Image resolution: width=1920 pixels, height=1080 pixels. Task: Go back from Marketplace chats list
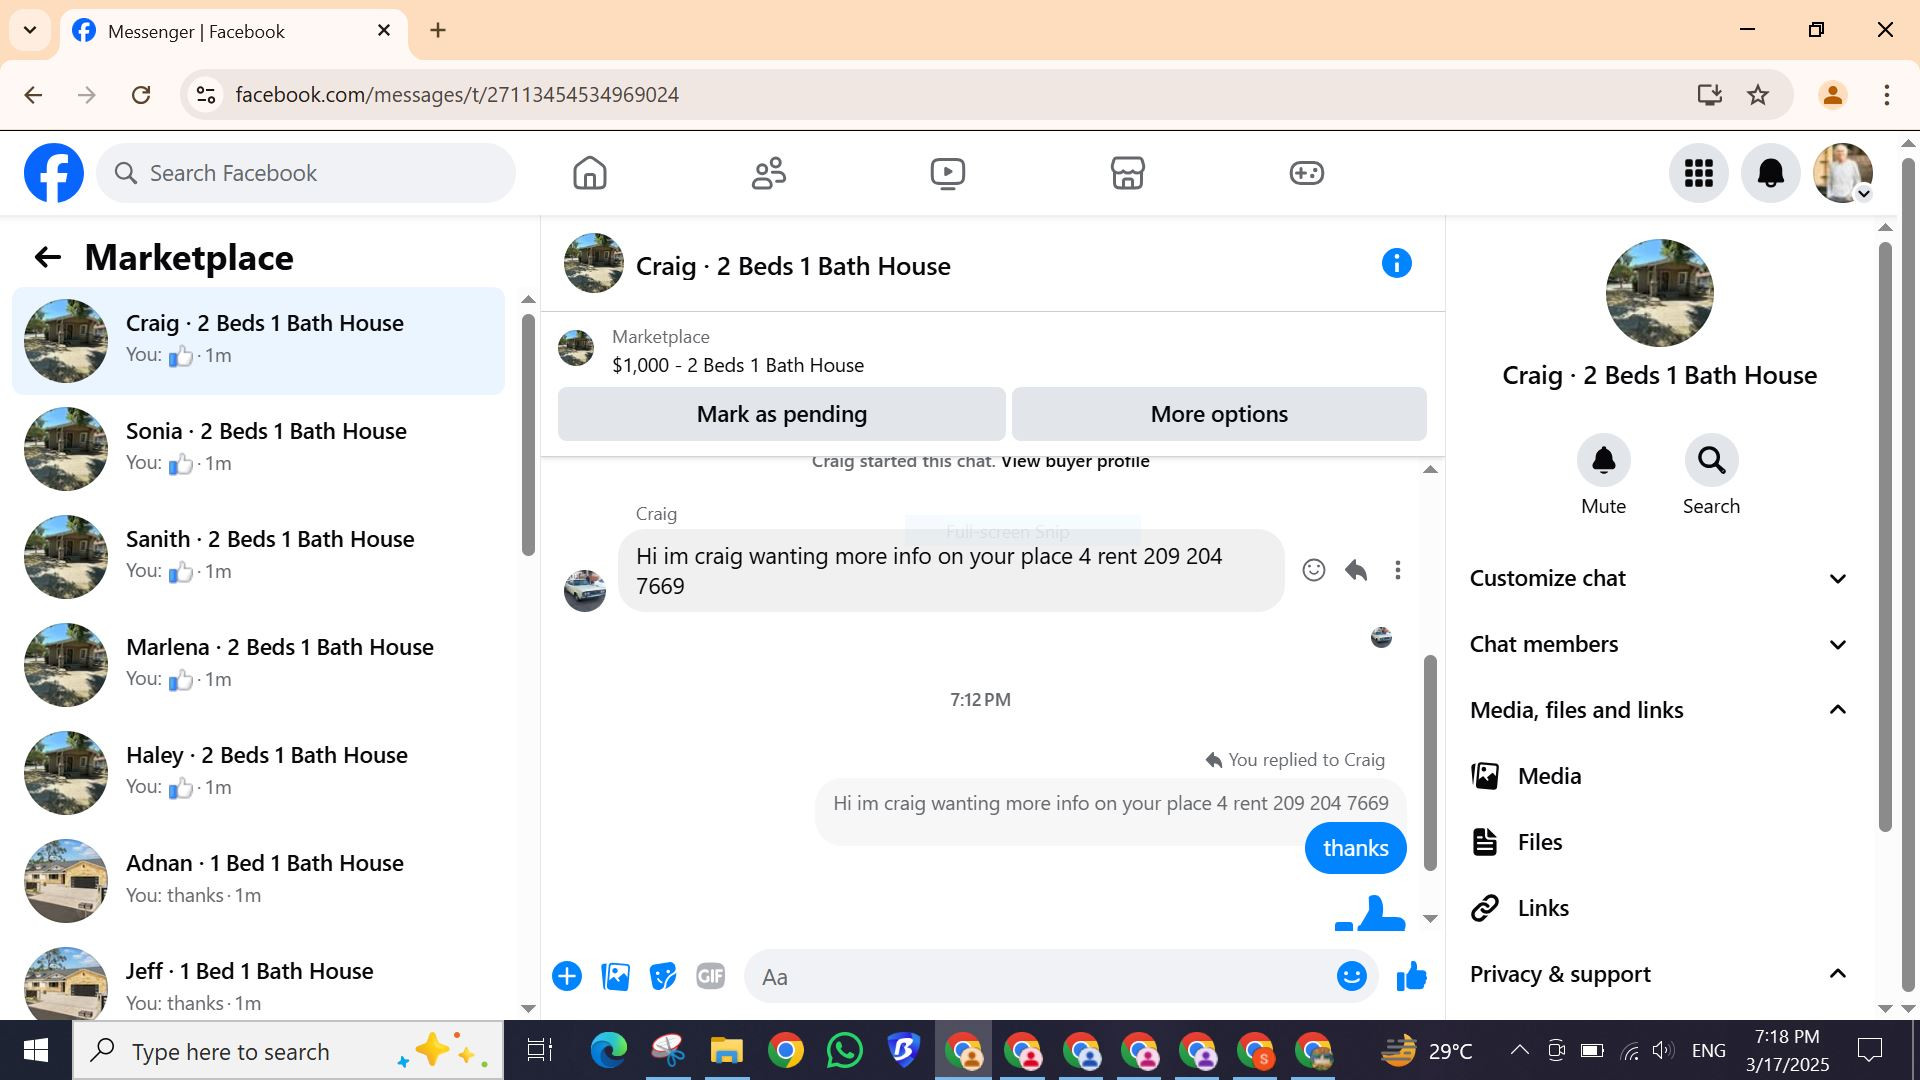pyautogui.click(x=47, y=258)
